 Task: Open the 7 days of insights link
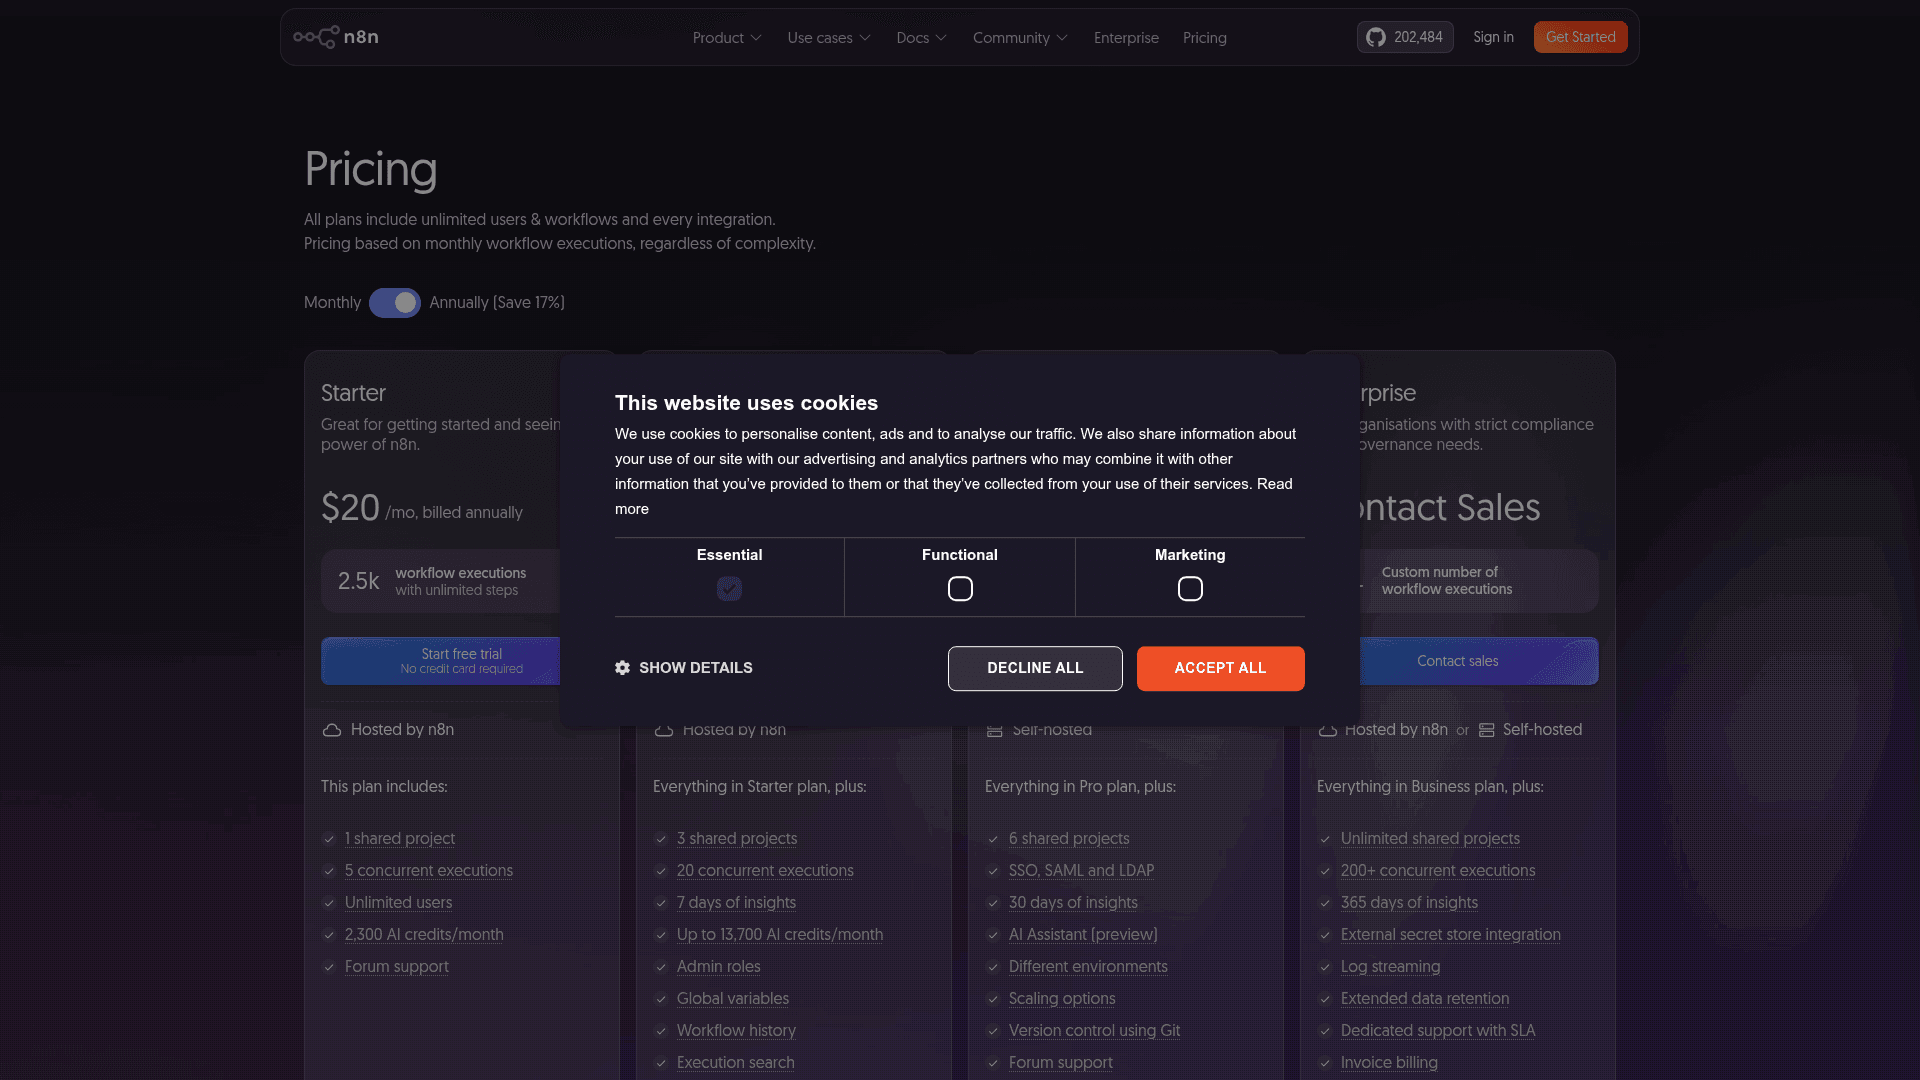click(x=736, y=903)
